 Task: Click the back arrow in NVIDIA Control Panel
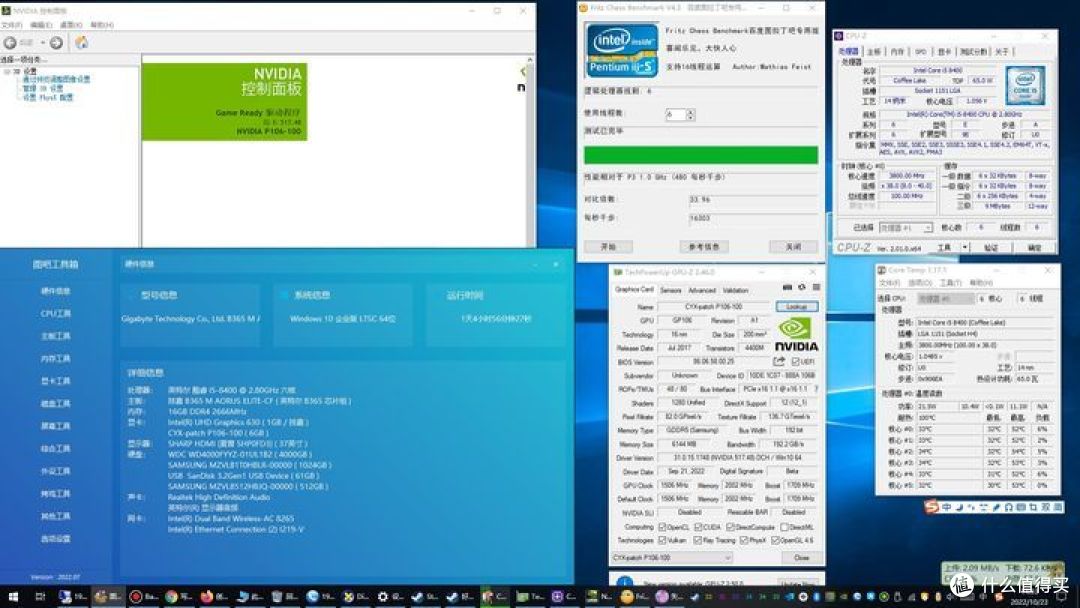(10, 43)
